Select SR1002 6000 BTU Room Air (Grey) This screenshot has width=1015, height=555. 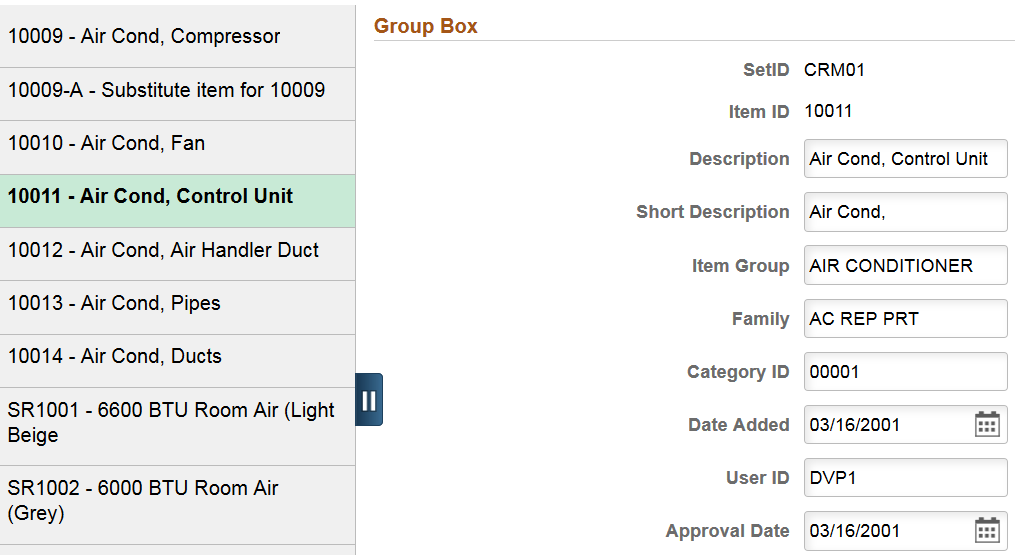pyautogui.click(x=177, y=501)
